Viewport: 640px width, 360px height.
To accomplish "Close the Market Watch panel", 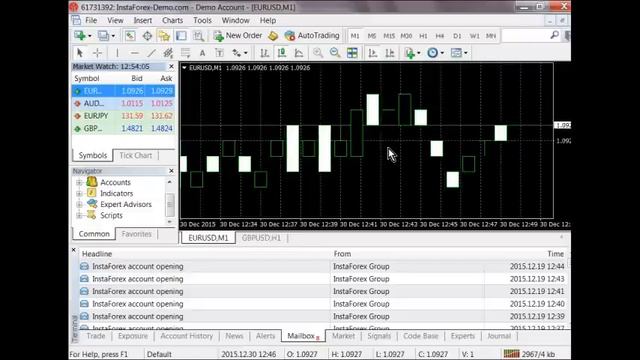I will [x=171, y=67].
